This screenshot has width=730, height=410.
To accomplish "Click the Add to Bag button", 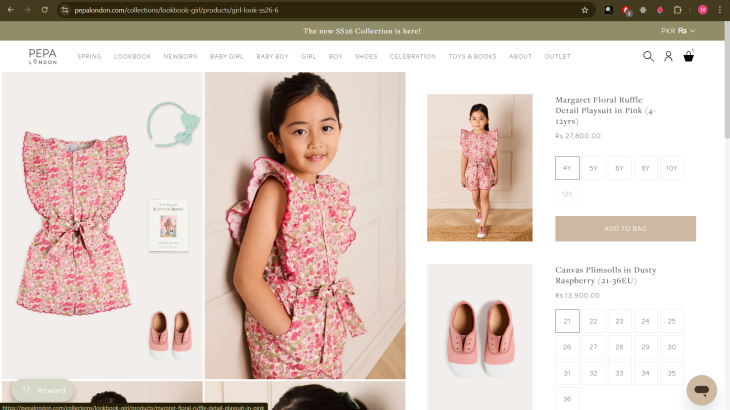I will pos(625,229).
